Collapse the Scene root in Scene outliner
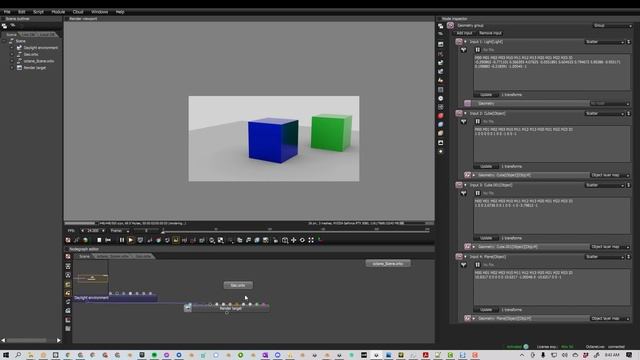 click(x=4, y=41)
